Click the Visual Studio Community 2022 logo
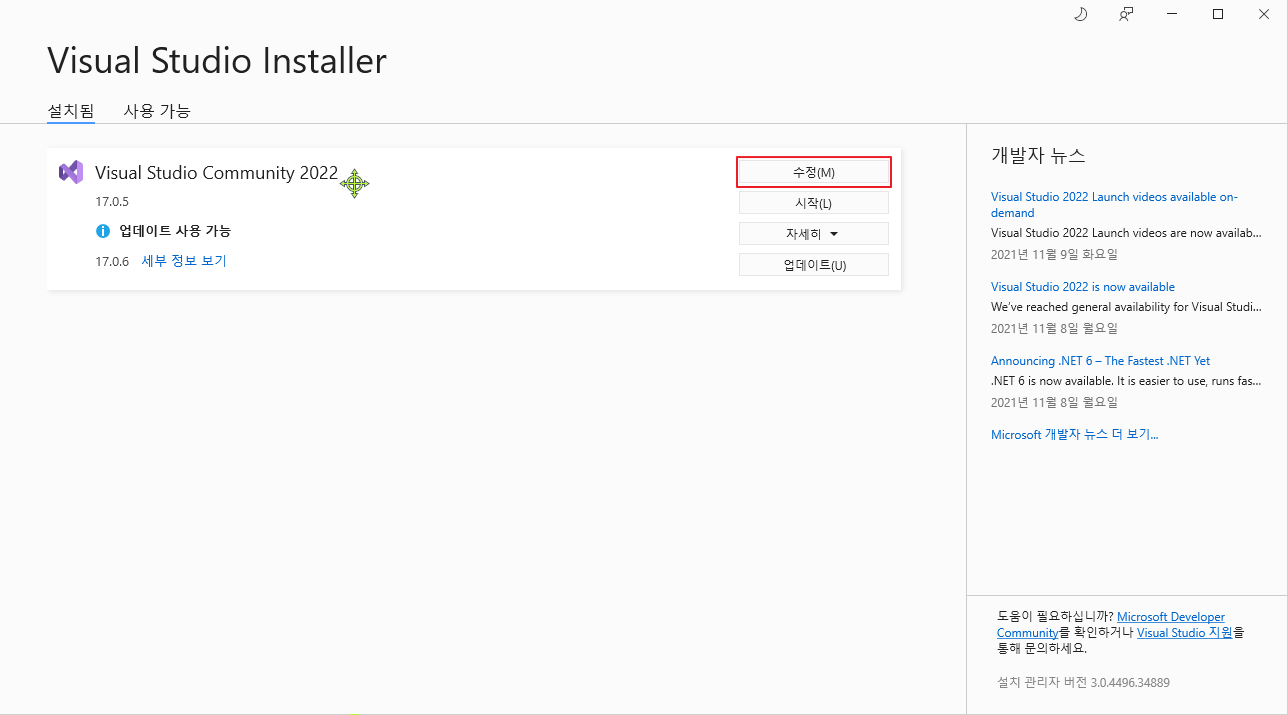1288x715 pixels. click(71, 172)
